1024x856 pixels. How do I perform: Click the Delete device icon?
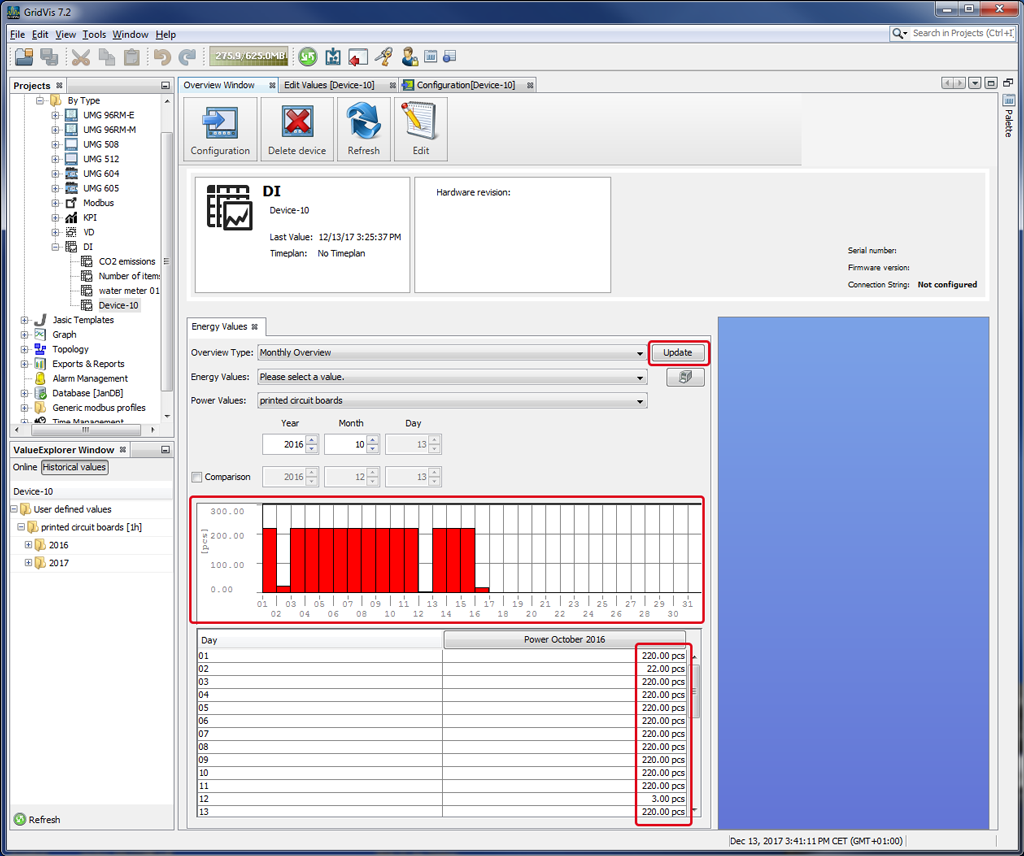[x=297, y=122]
